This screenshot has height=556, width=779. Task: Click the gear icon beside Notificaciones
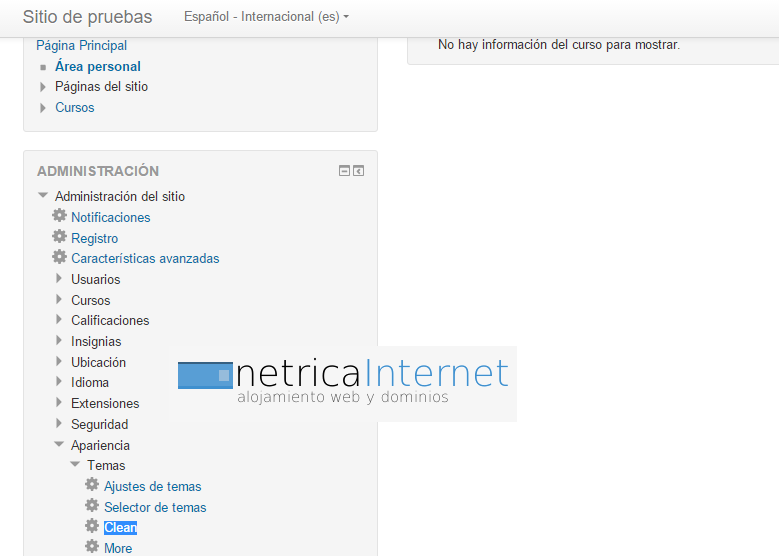pos(59,217)
